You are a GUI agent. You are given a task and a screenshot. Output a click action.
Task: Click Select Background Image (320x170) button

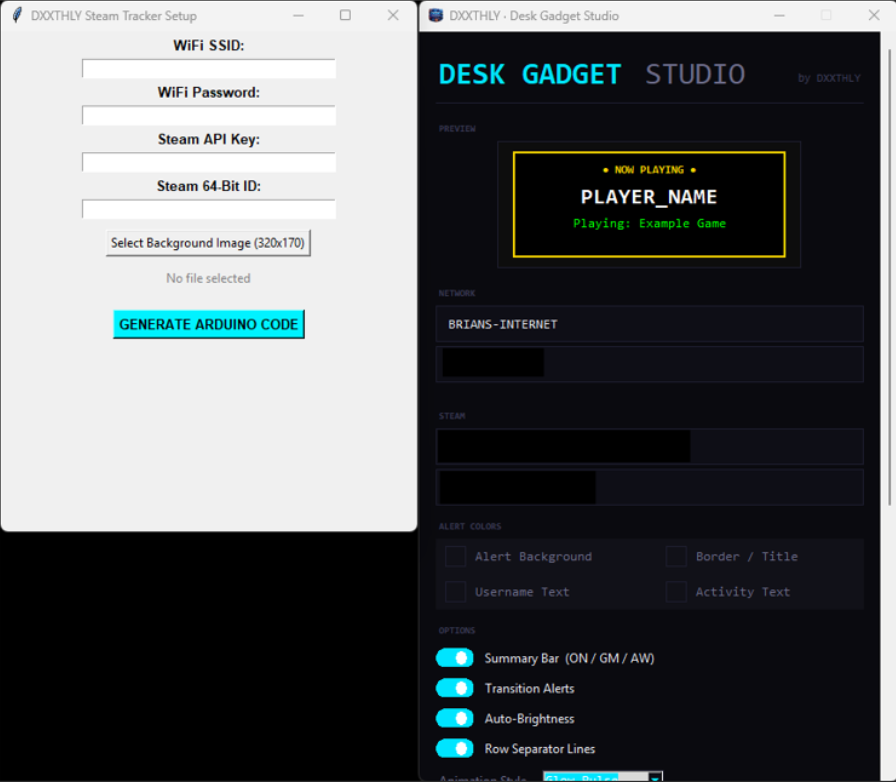click(x=208, y=243)
